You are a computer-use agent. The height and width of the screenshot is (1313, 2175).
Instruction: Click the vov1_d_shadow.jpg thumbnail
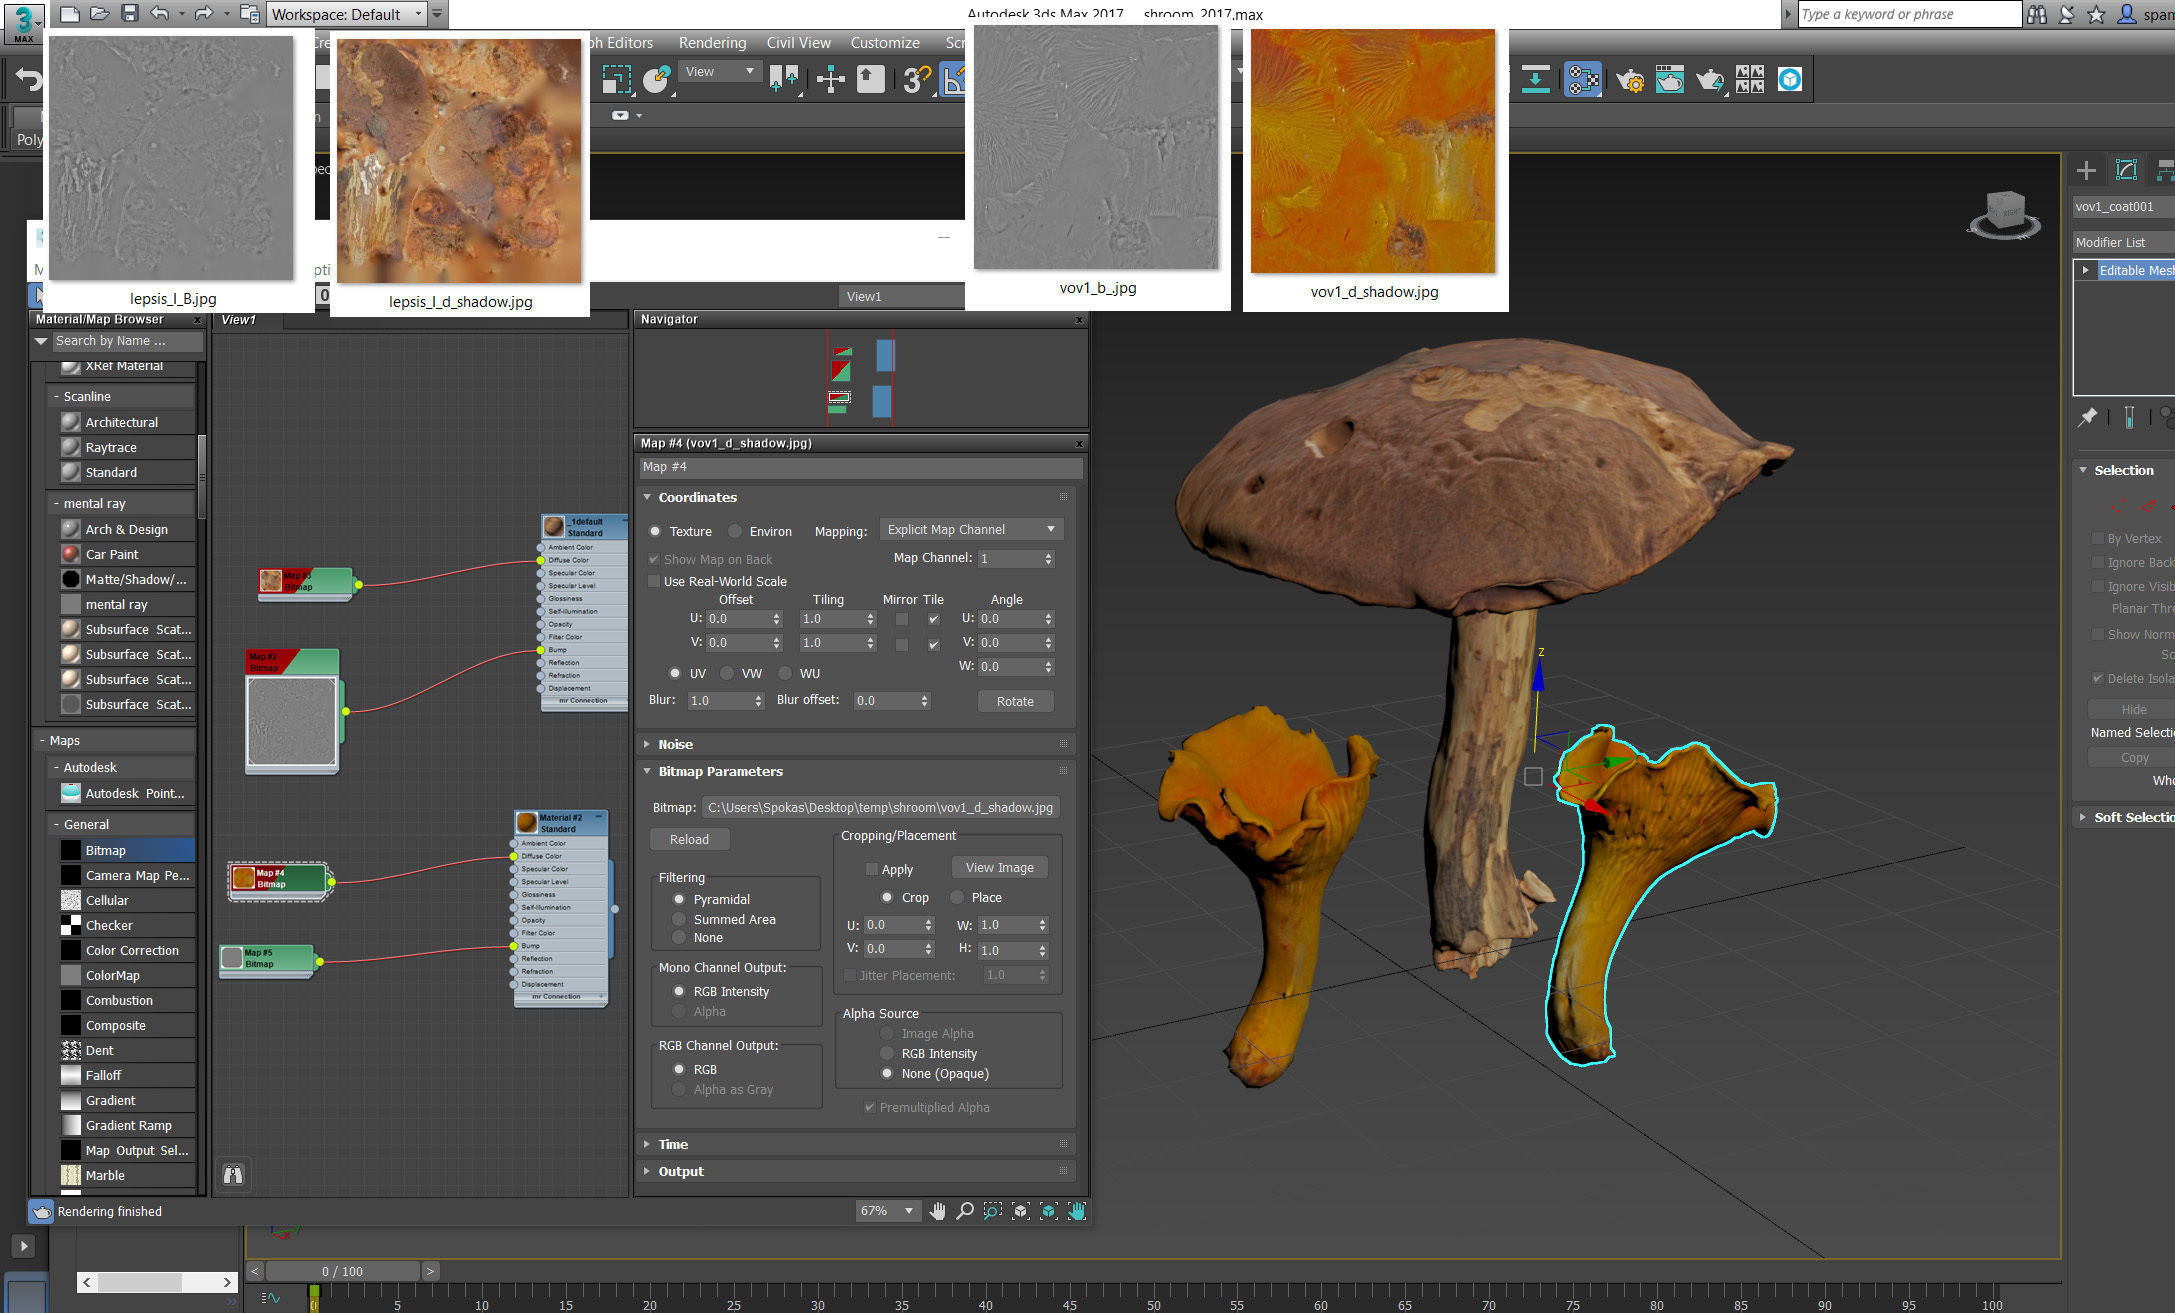(x=1373, y=151)
